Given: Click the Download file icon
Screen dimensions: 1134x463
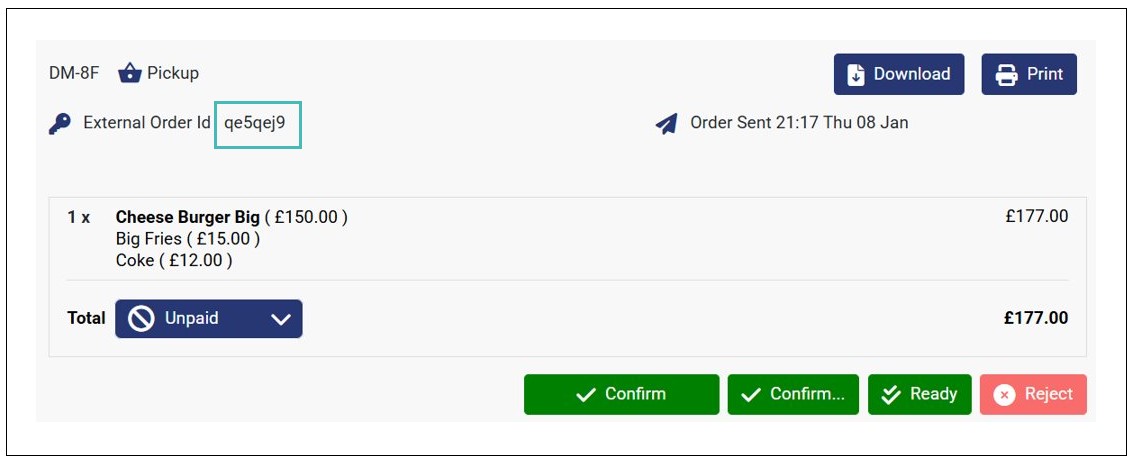Looking at the screenshot, I should coord(856,75).
